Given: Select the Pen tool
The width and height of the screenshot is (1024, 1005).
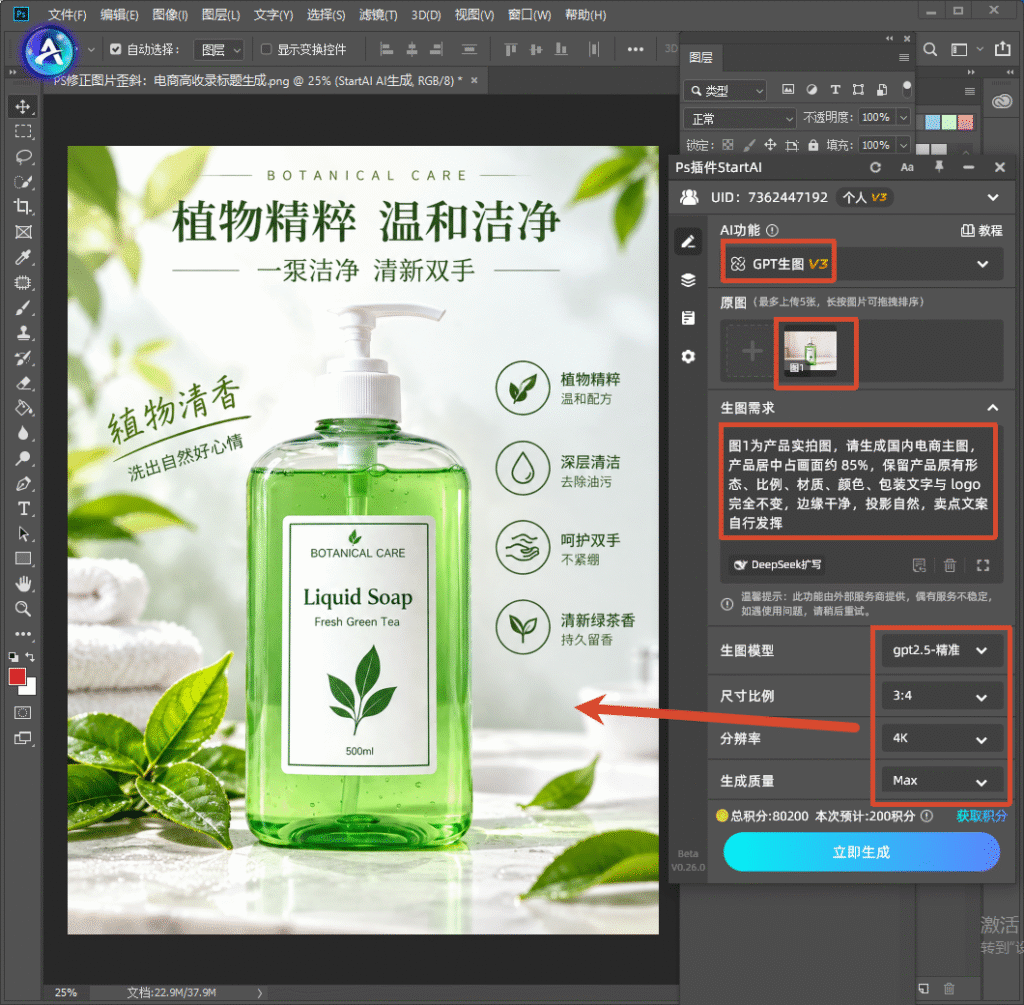Looking at the screenshot, I should point(23,484).
